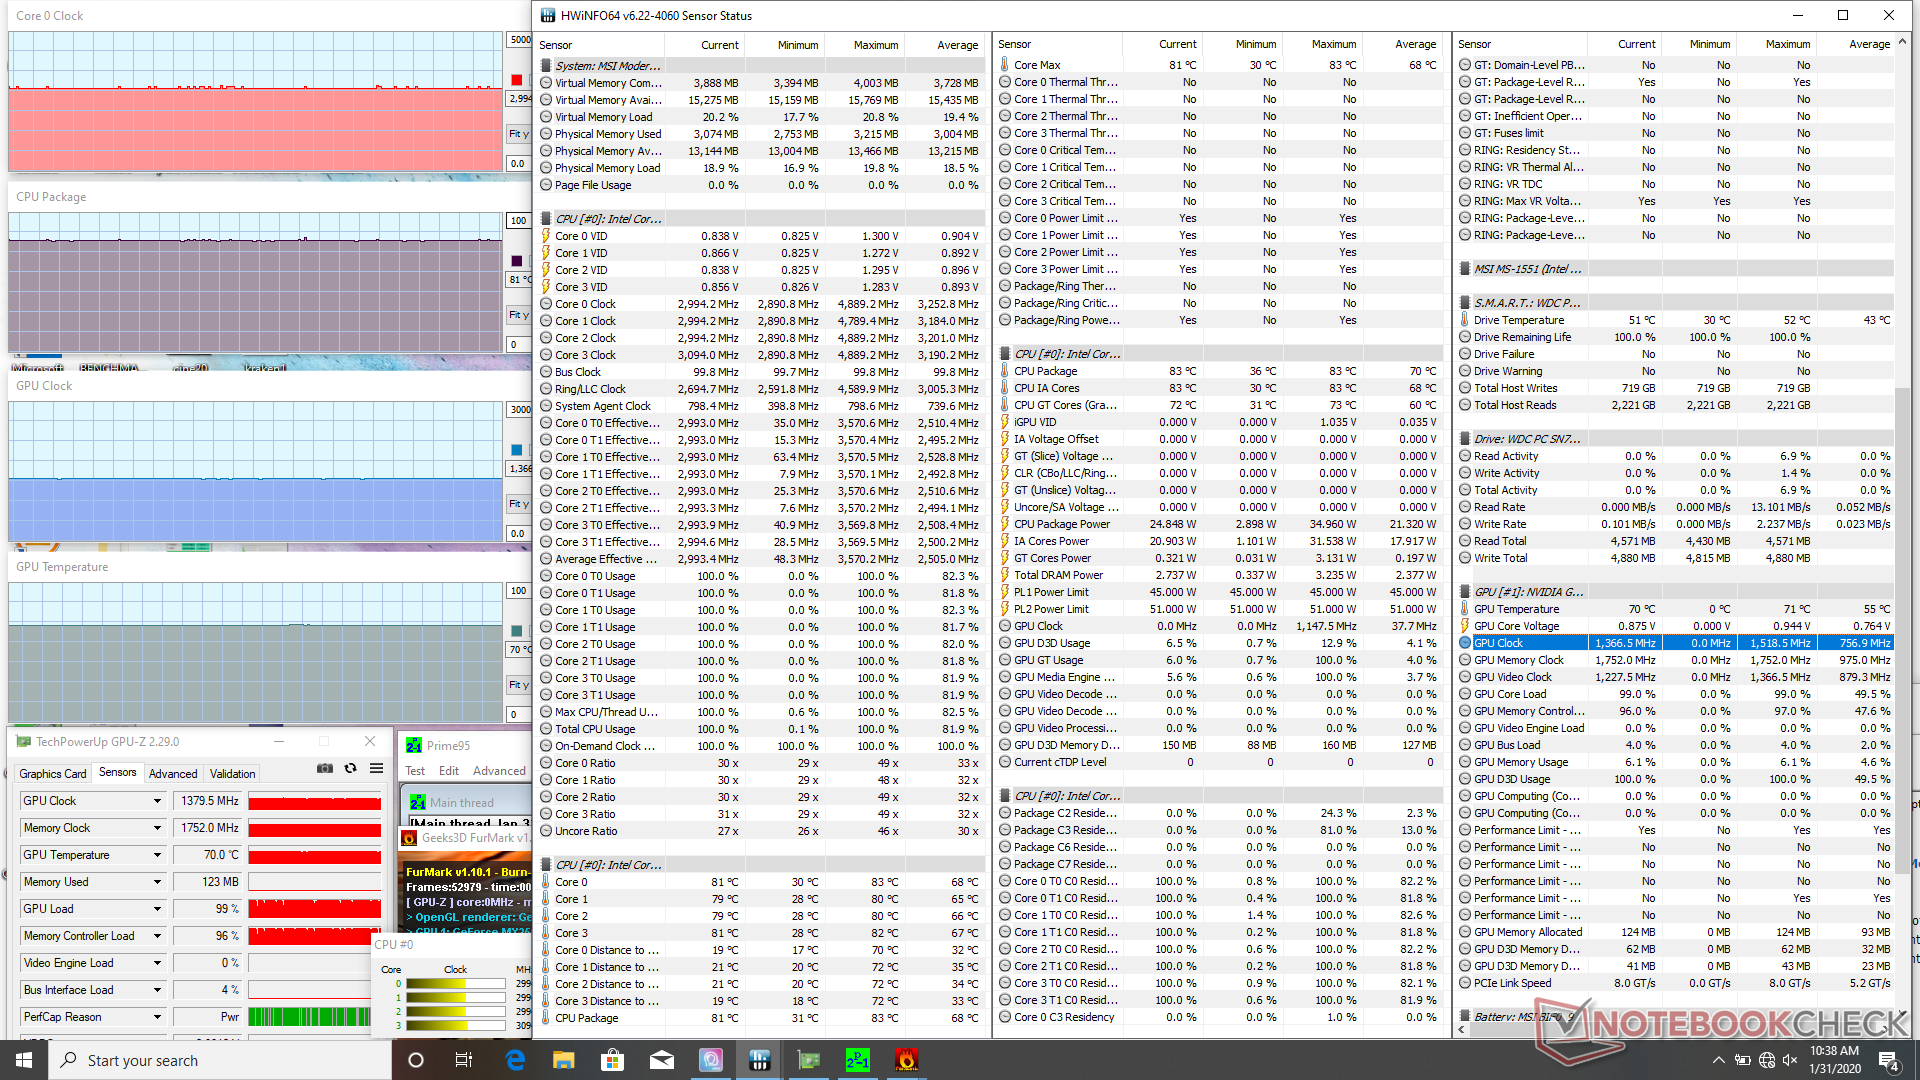Switch to Prime95 via its taskbar icon
1920x1080 pixels.
click(857, 1060)
